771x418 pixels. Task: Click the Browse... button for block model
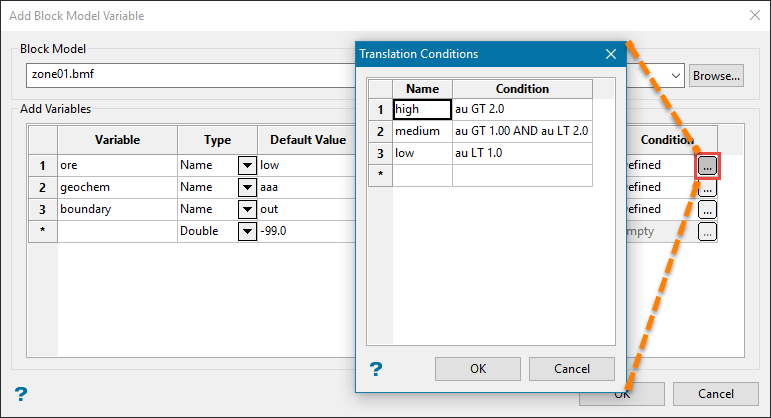716,75
